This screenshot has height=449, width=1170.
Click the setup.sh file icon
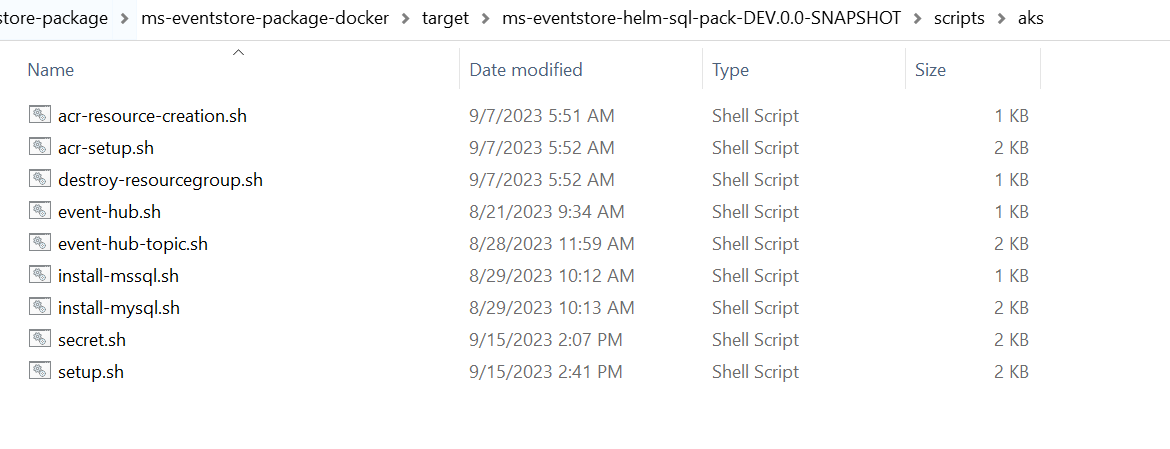pos(40,371)
